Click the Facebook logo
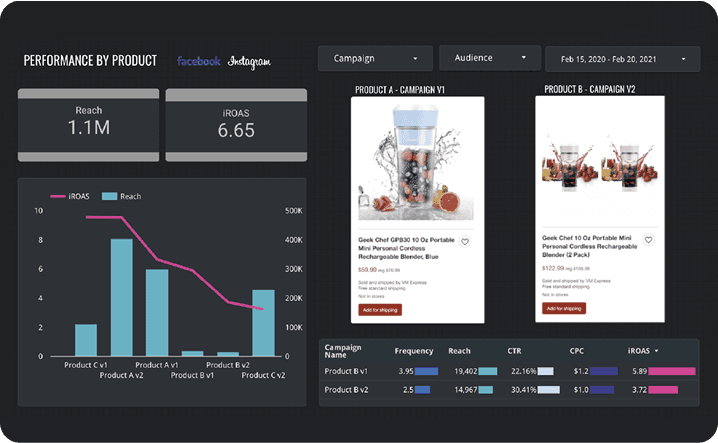This screenshot has width=718, height=443. [199, 61]
